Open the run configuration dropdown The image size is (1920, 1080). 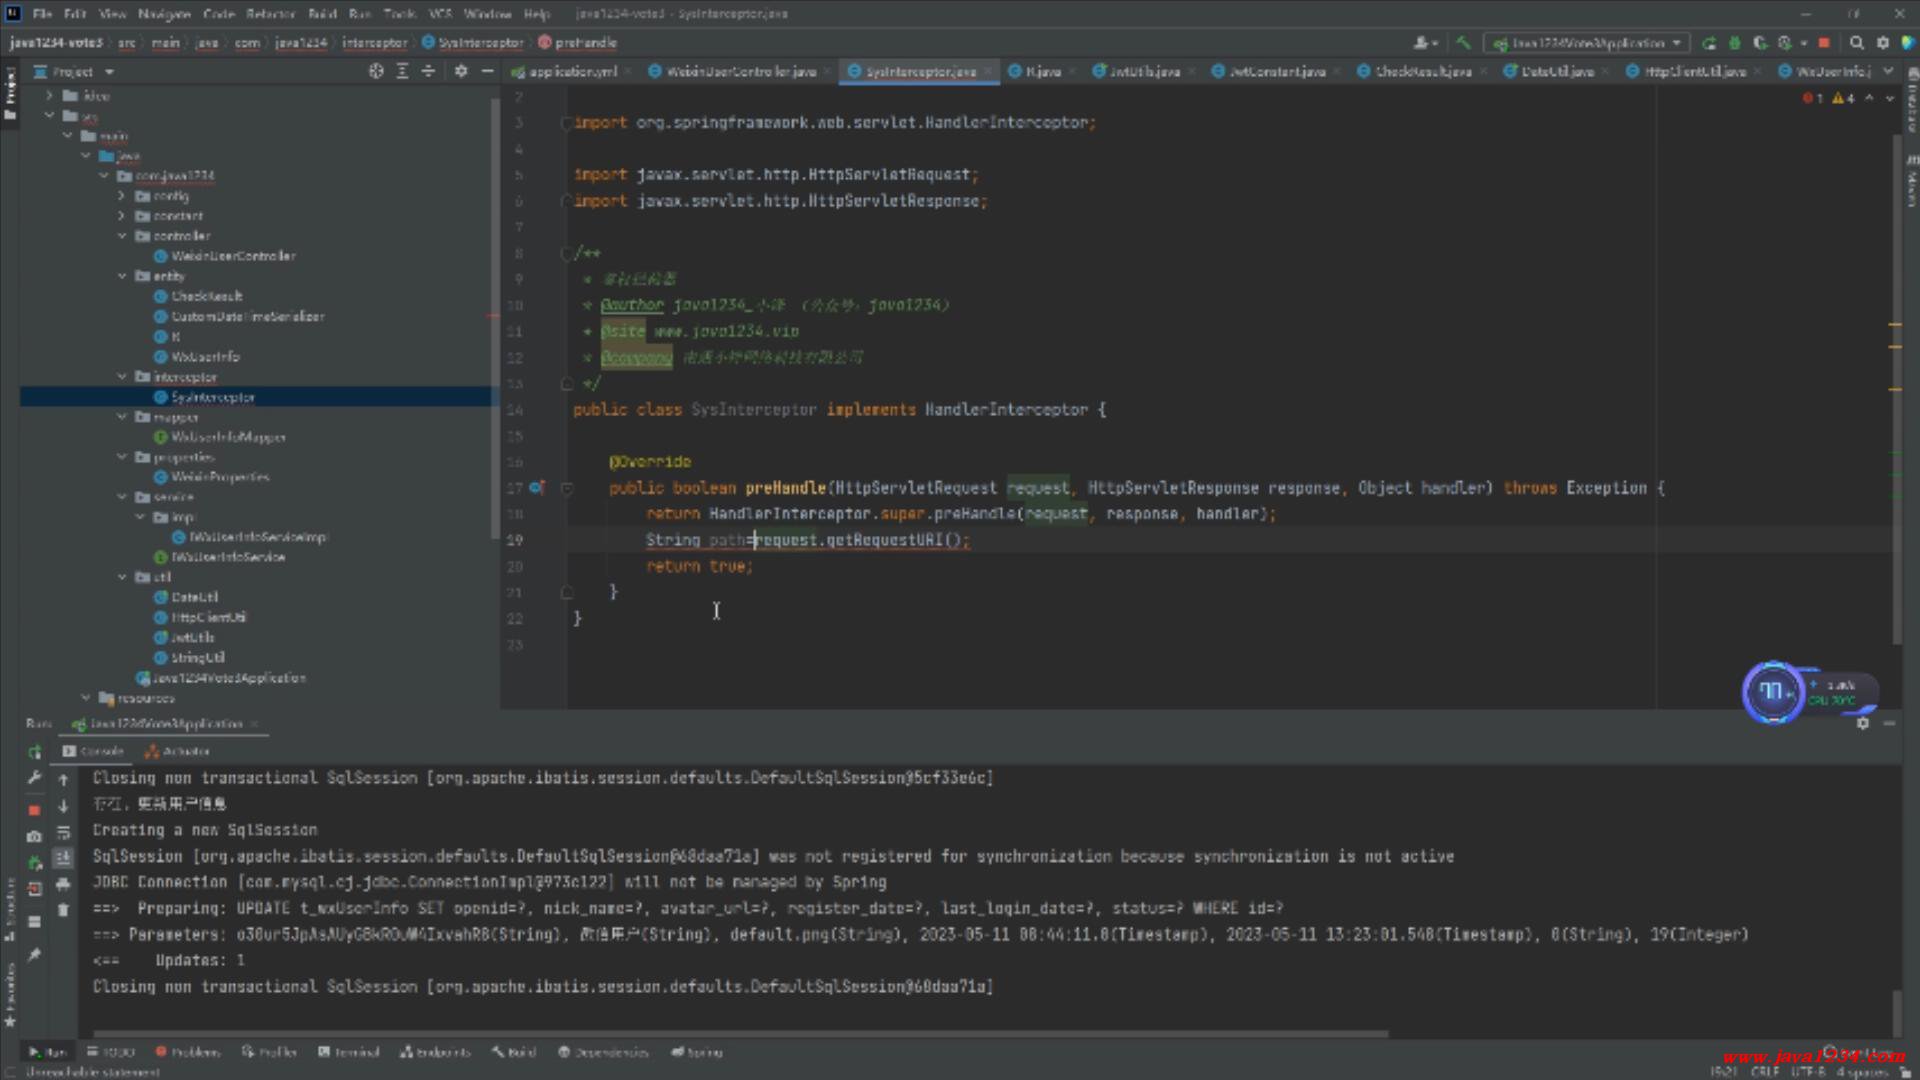1587,43
